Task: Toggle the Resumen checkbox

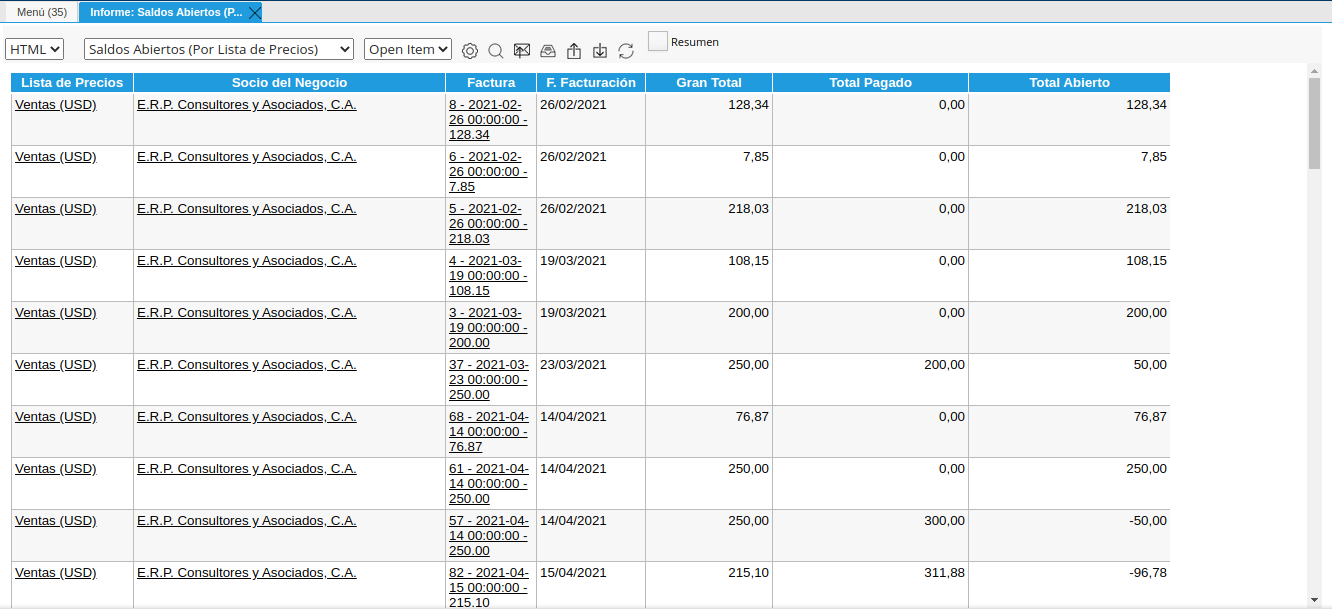Action: (657, 41)
